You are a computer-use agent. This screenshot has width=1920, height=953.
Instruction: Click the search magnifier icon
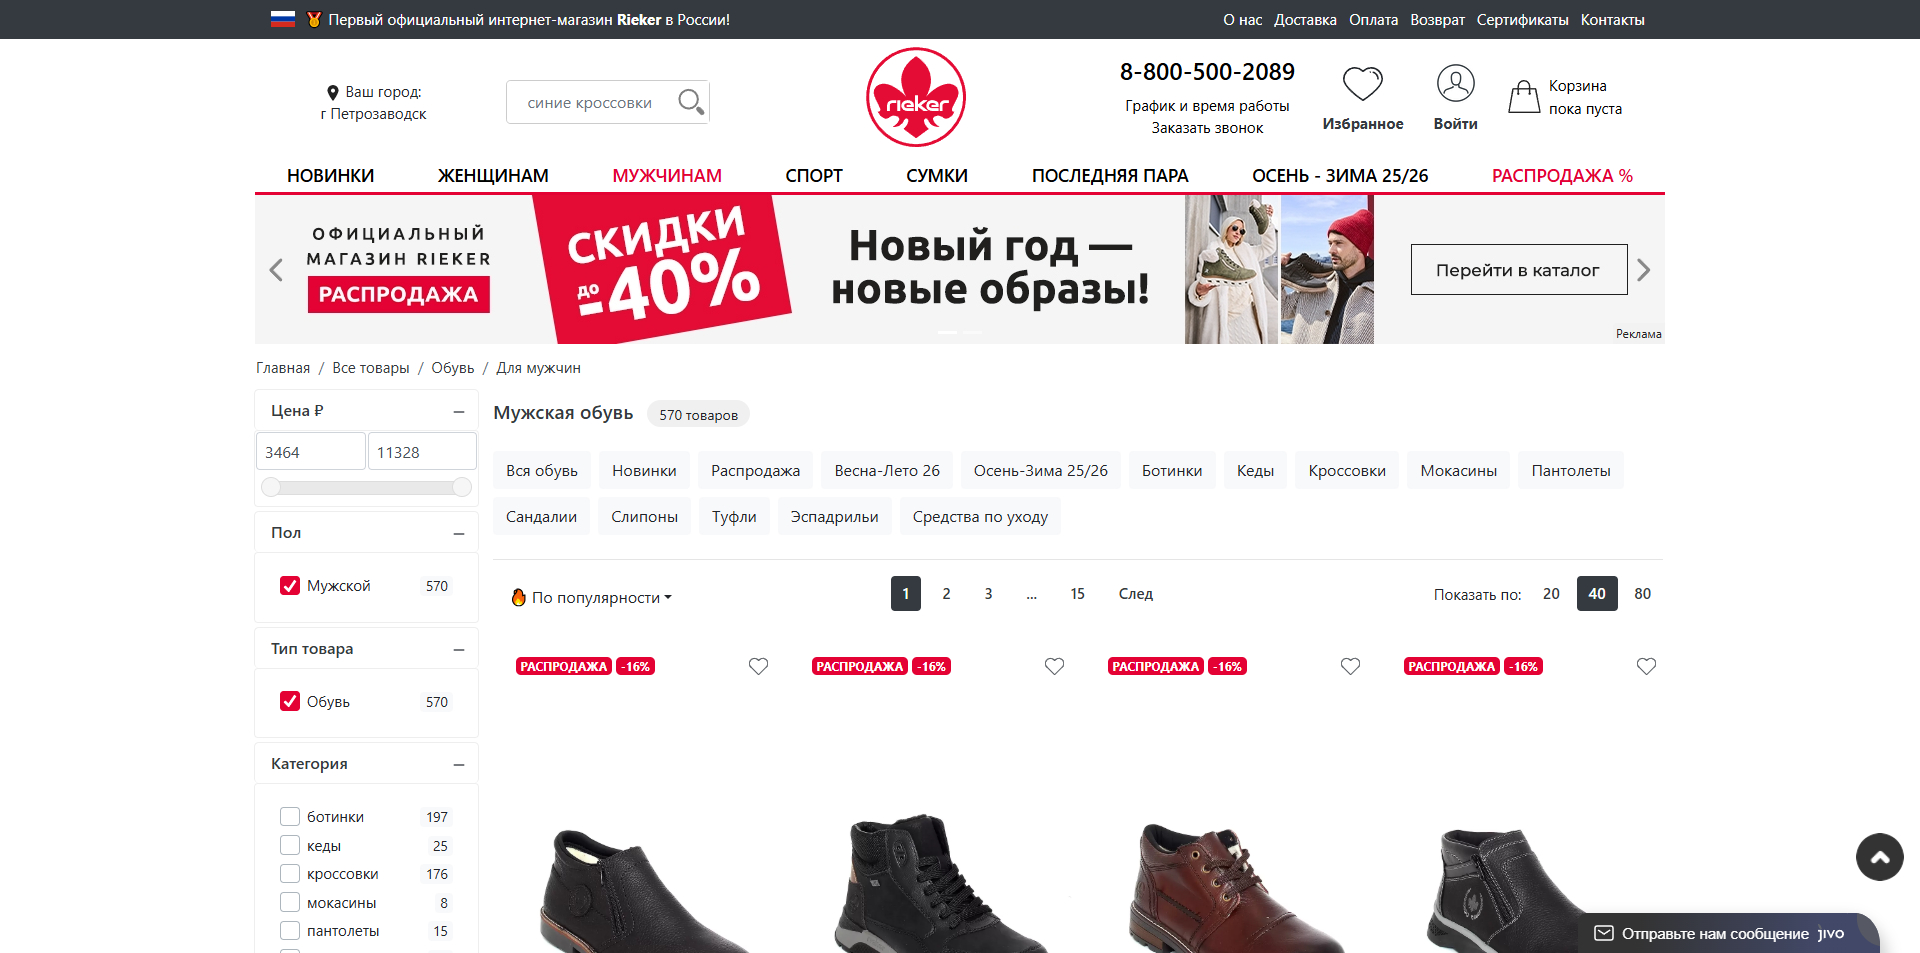click(690, 102)
